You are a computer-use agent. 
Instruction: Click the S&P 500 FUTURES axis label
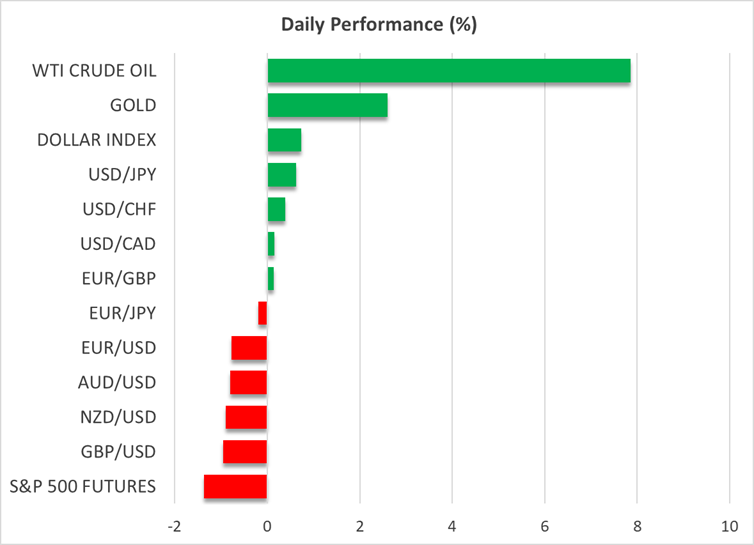tap(83, 487)
